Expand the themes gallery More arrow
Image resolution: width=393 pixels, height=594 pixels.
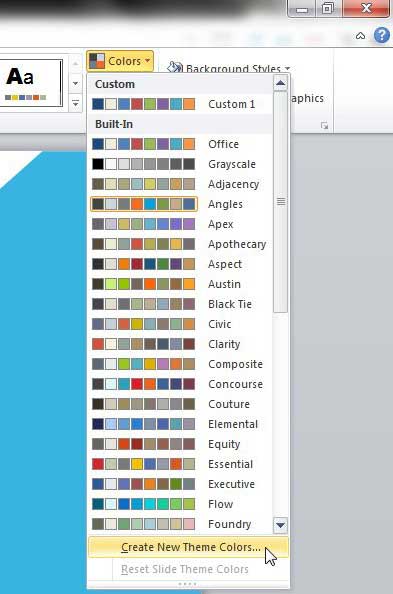[x=75, y=103]
